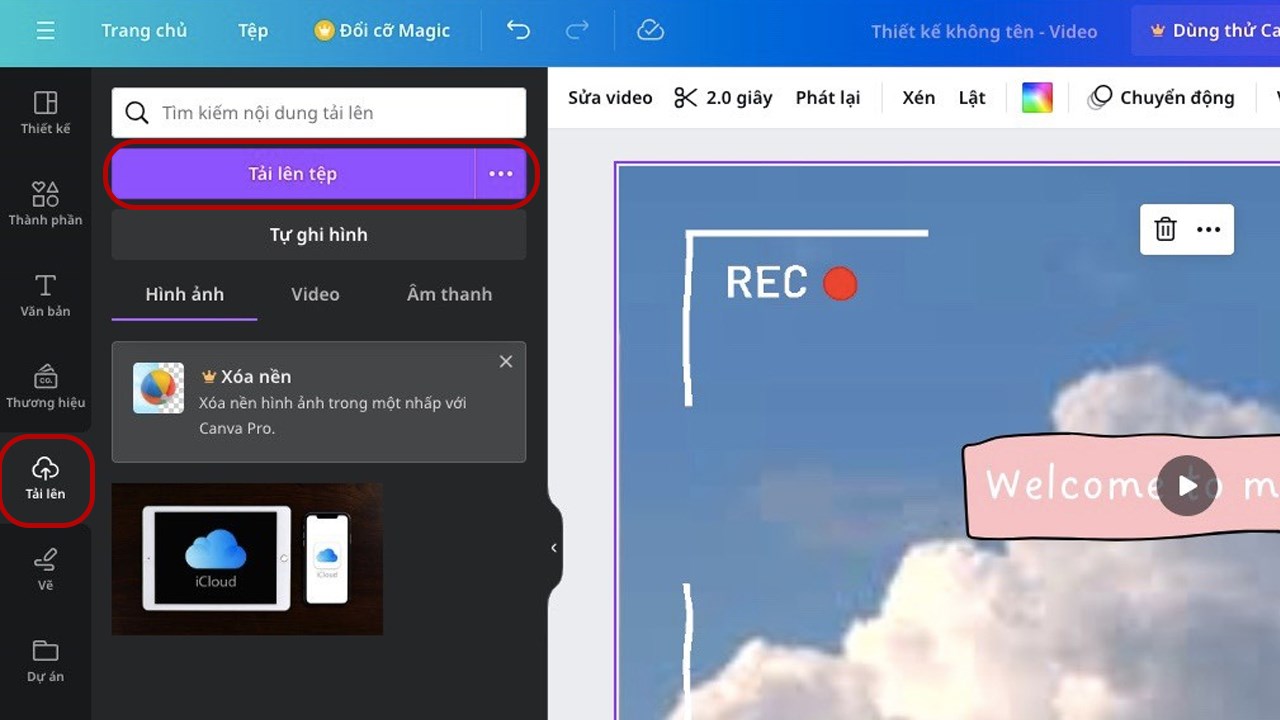The image size is (1280, 720).
Task: Open Dự án projects folder
Action: pyautogui.click(x=45, y=660)
